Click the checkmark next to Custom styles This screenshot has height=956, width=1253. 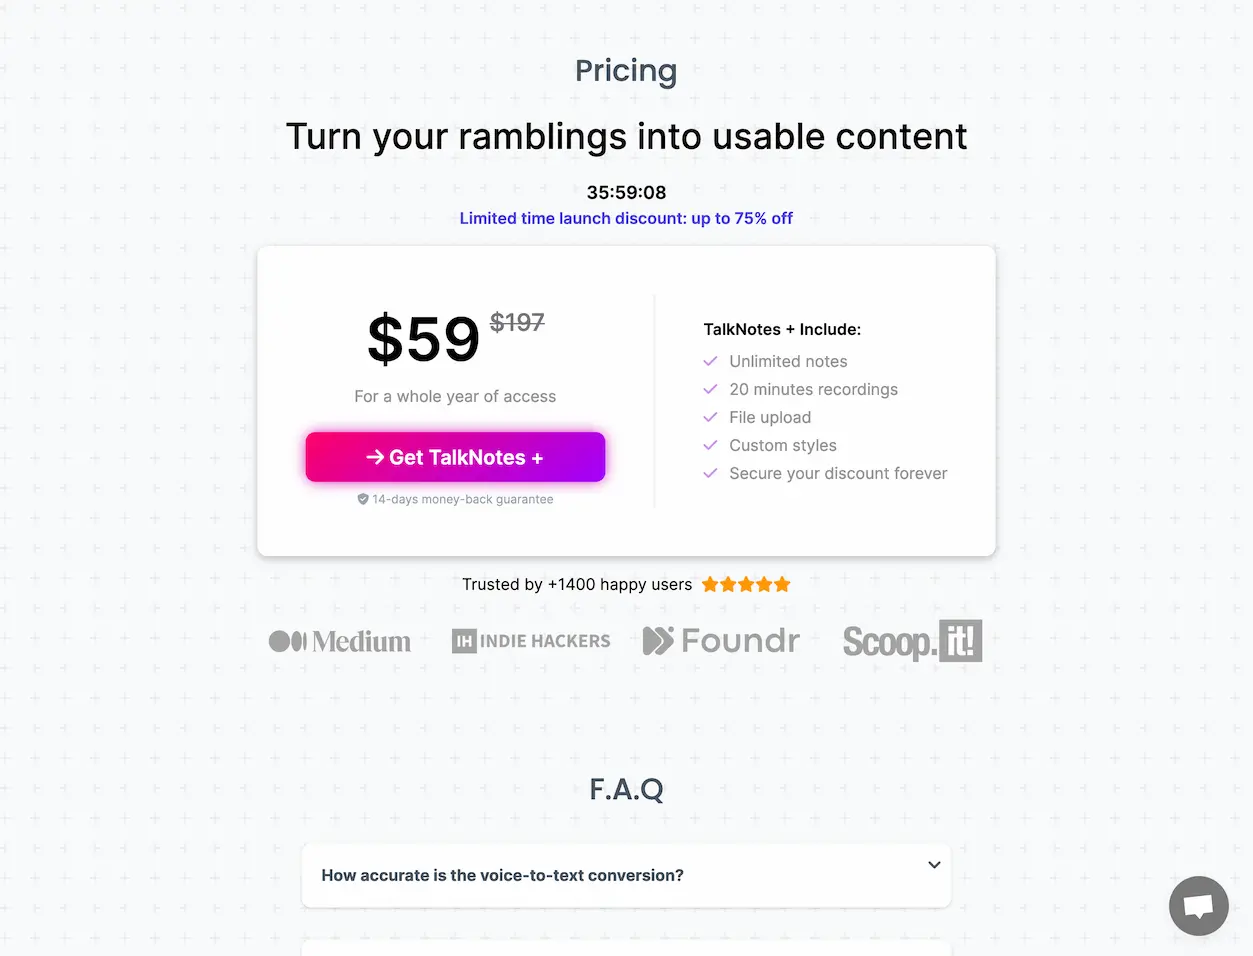(711, 445)
